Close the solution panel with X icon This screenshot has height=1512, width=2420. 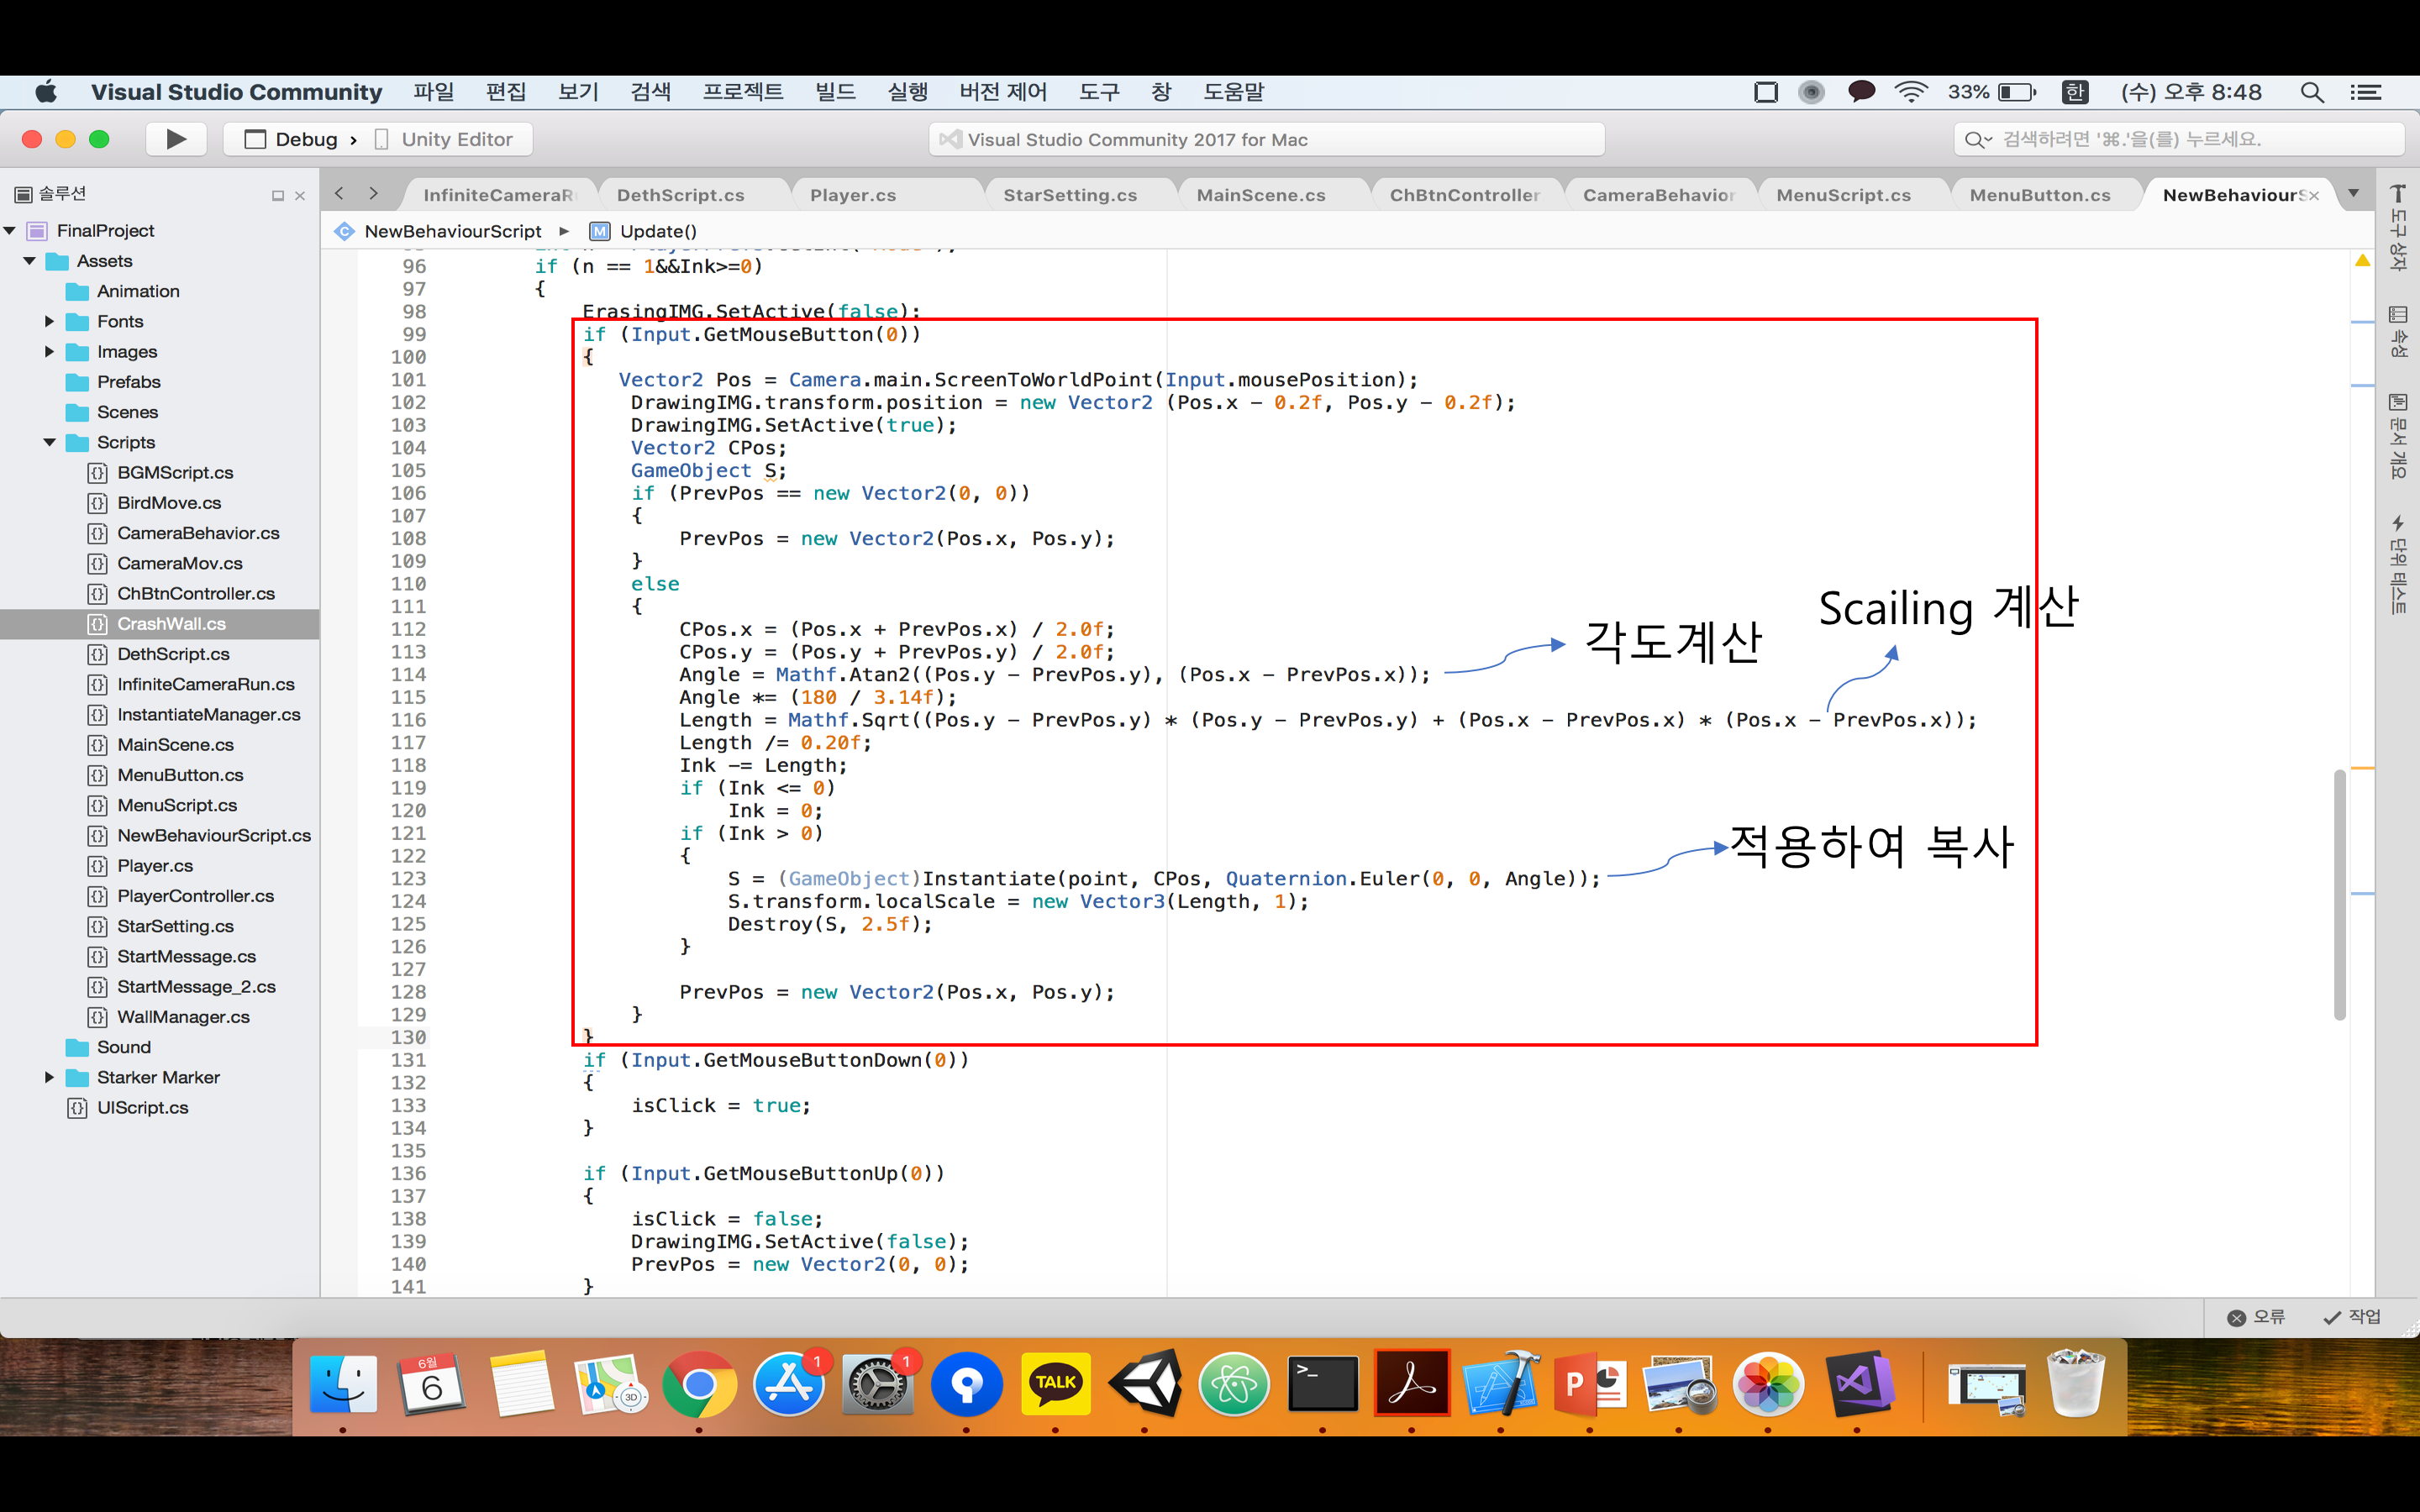(x=300, y=196)
